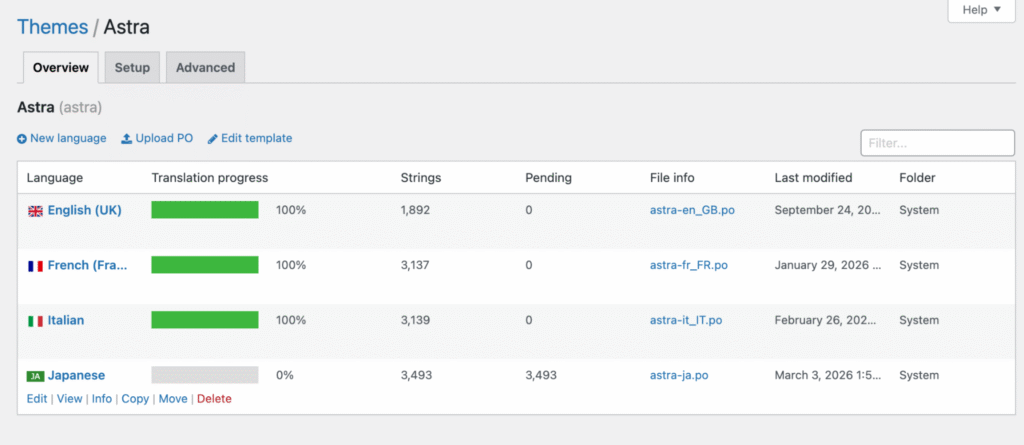Image resolution: width=1024 pixels, height=445 pixels.
Task: Select the Overview tab
Action: point(61,68)
